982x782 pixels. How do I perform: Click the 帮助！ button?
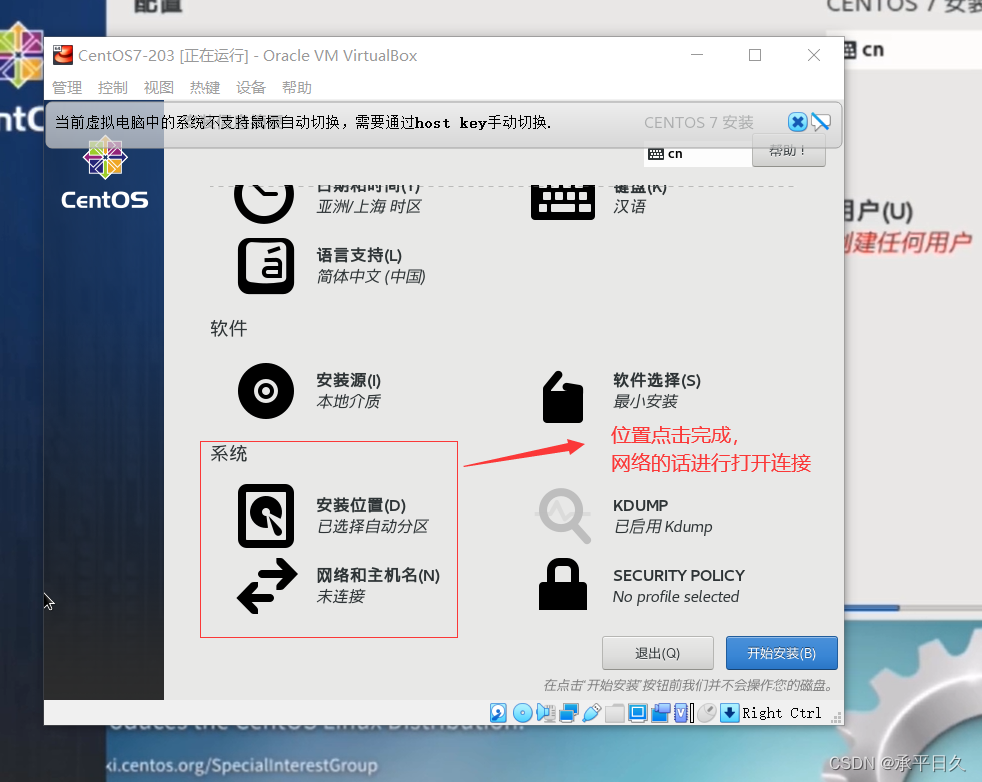(x=788, y=152)
